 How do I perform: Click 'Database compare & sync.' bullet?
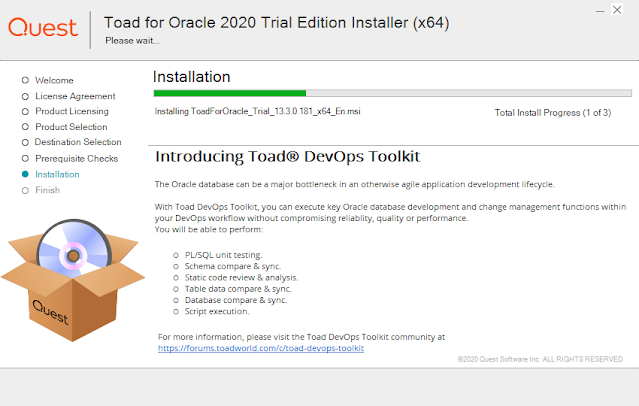pyautogui.click(x=236, y=300)
